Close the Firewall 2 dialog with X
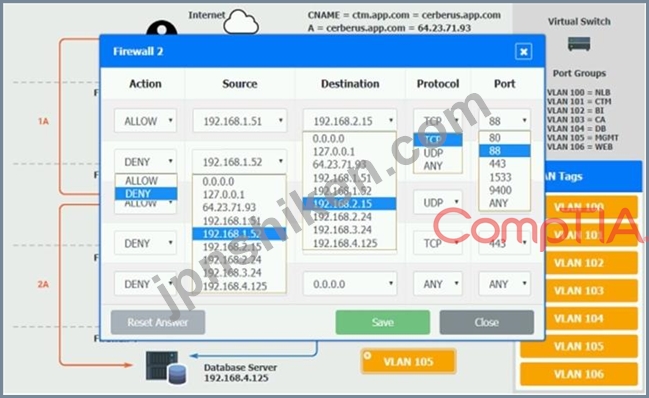The image size is (649, 398). [x=524, y=52]
